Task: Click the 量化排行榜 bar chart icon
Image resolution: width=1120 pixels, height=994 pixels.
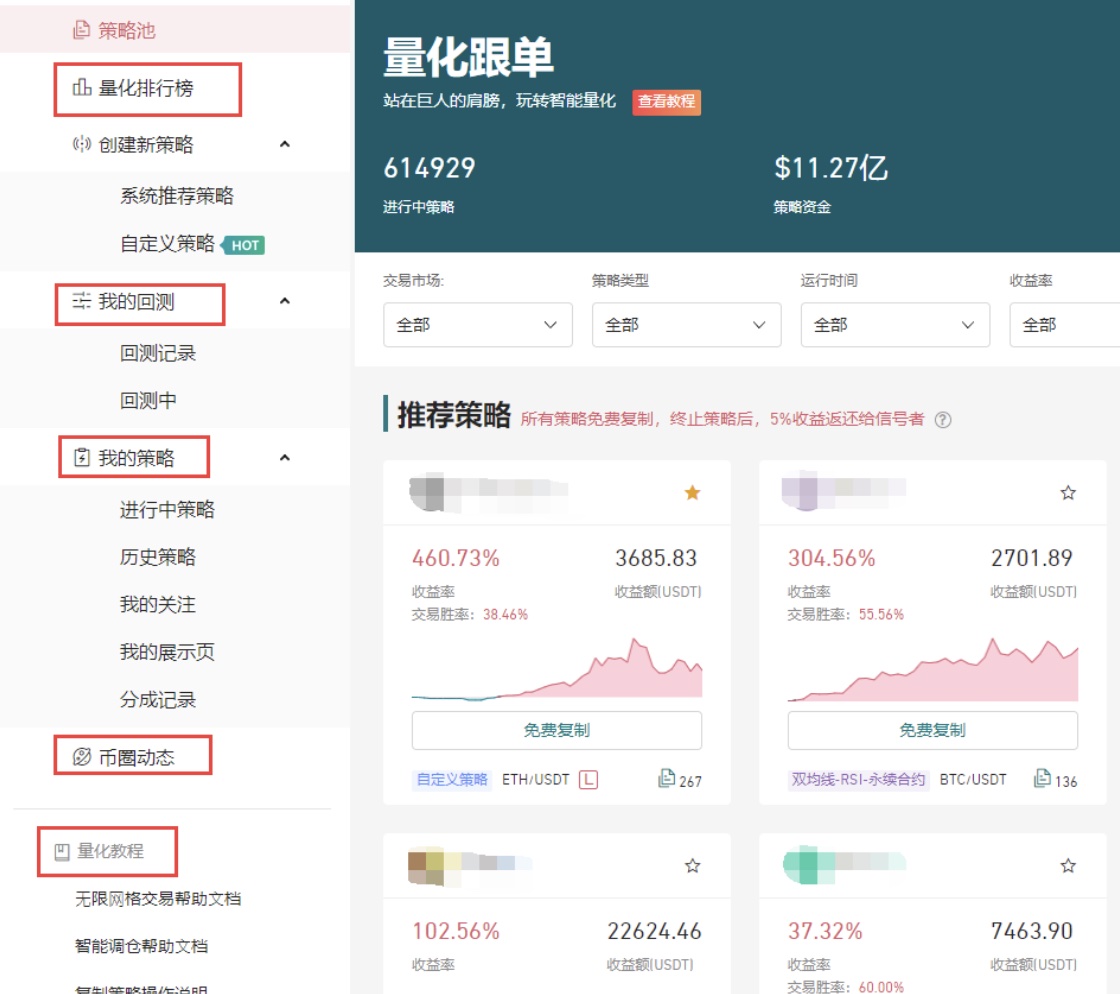Action: click(x=82, y=89)
